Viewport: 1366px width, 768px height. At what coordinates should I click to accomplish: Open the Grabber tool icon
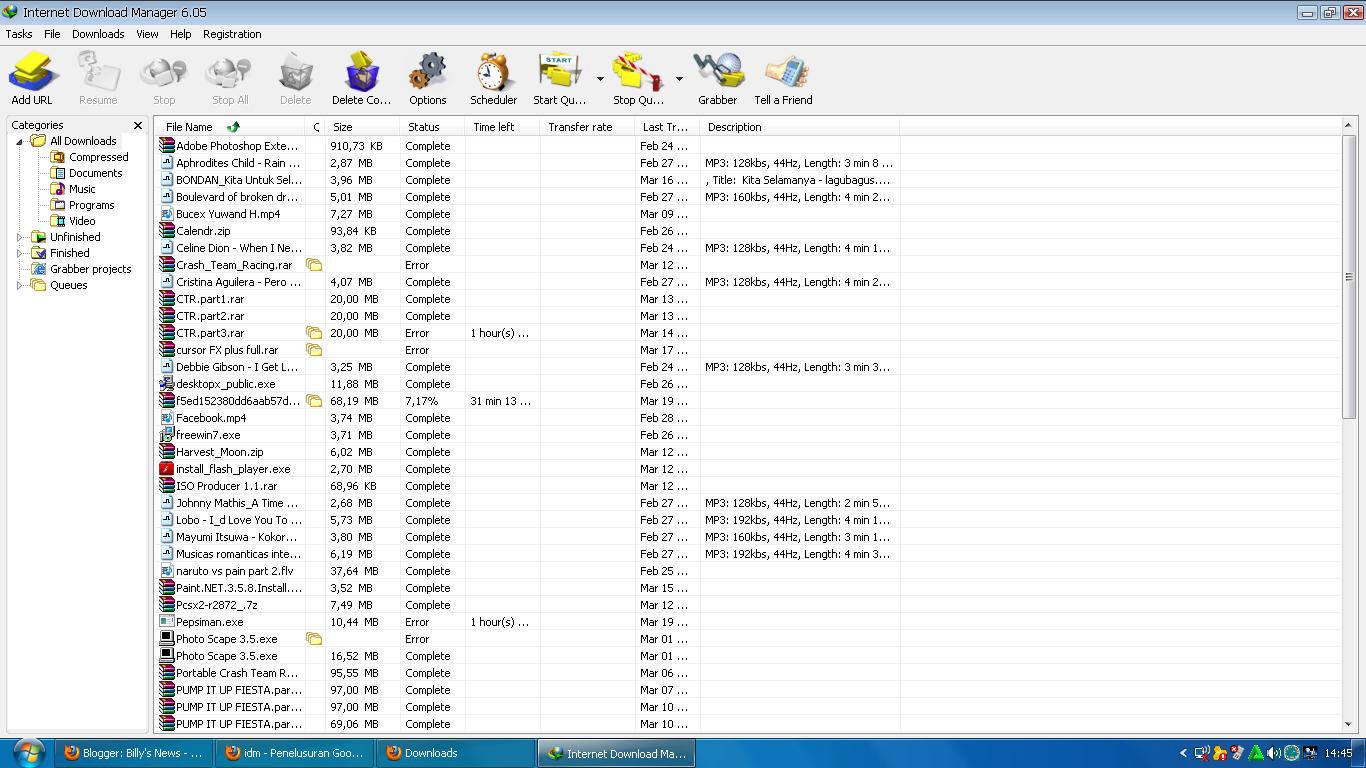pyautogui.click(x=718, y=72)
